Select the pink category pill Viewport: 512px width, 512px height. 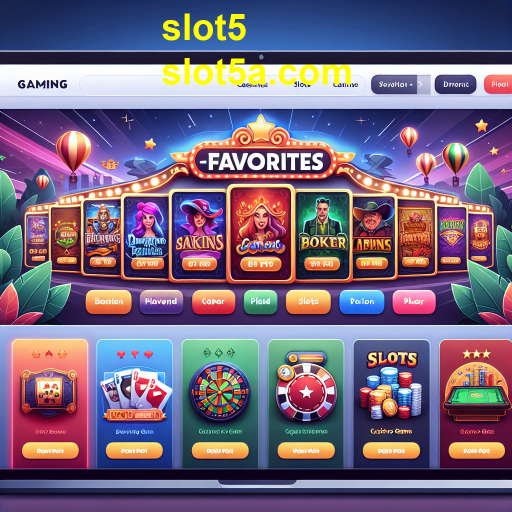click(414, 302)
